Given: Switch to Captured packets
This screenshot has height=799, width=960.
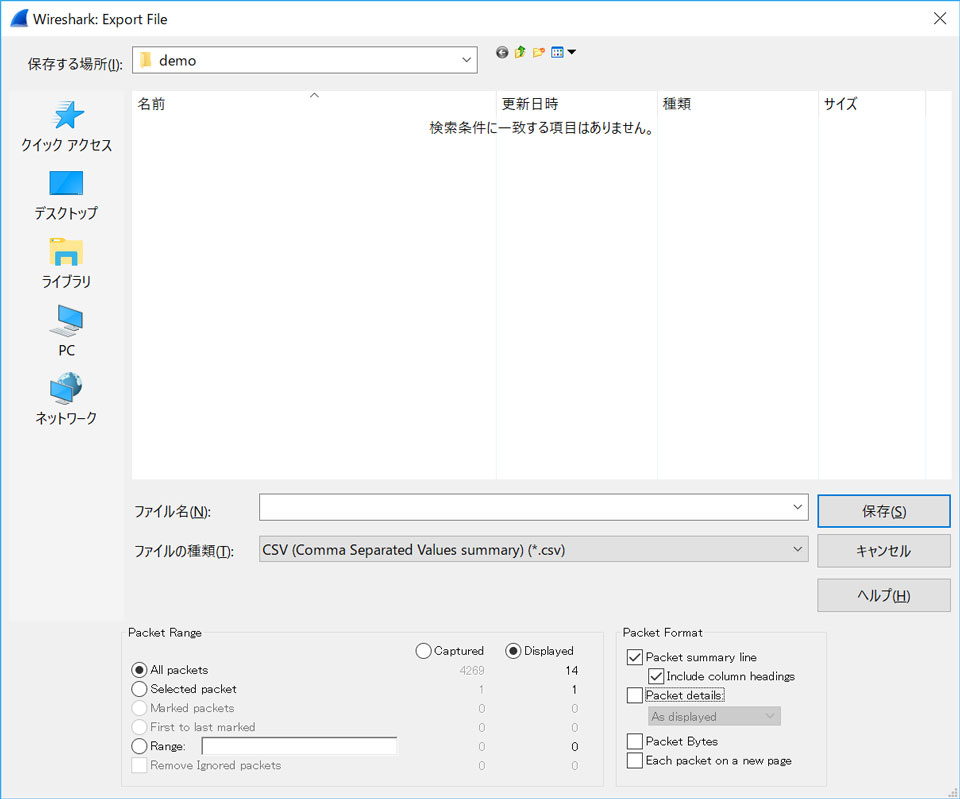Looking at the screenshot, I should pos(423,651).
